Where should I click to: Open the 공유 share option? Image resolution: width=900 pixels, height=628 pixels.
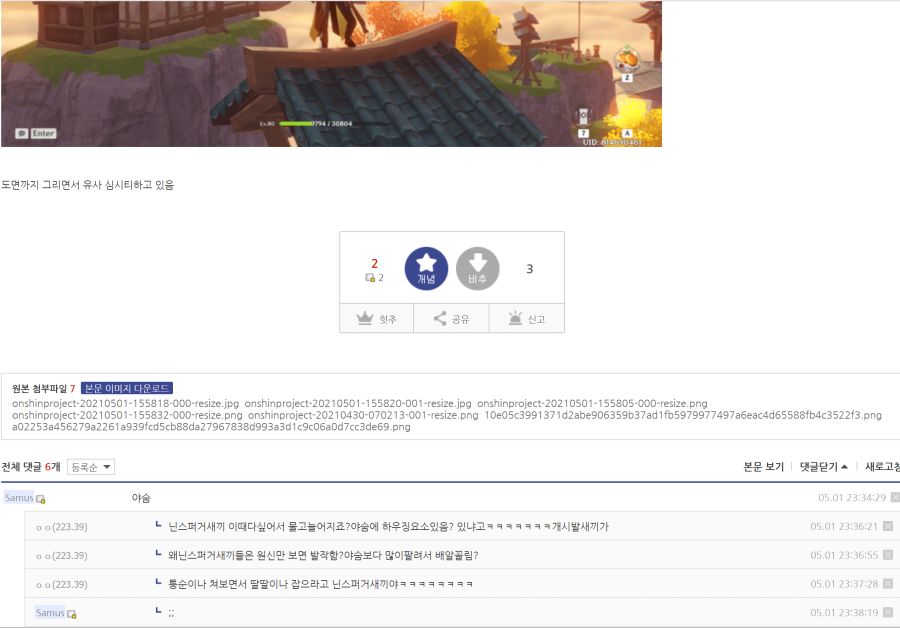[x=451, y=319]
